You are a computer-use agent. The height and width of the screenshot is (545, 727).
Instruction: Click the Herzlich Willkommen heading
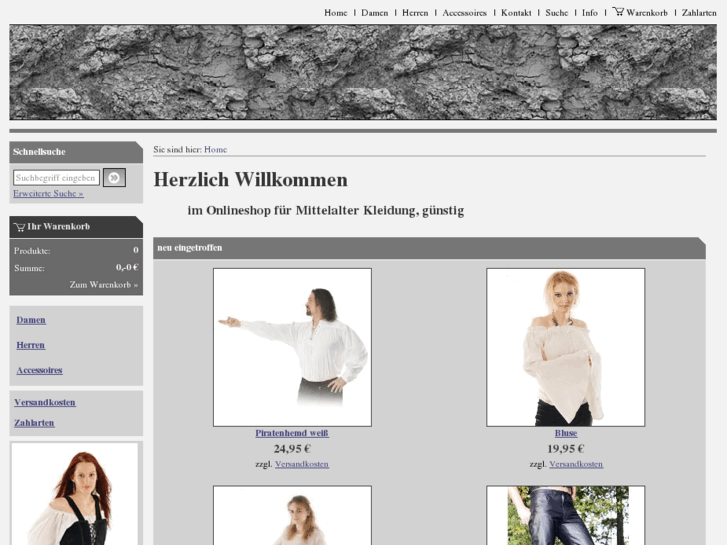pyautogui.click(x=250, y=180)
